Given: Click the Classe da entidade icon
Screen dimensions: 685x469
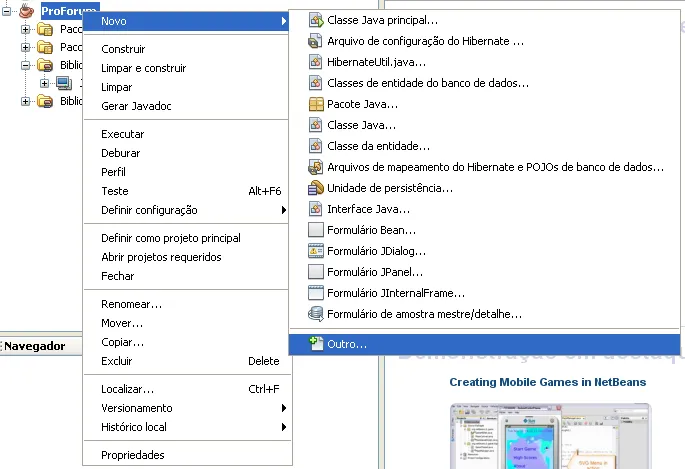Looking at the screenshot, I should pyautogui.click(x=315, y=146).
